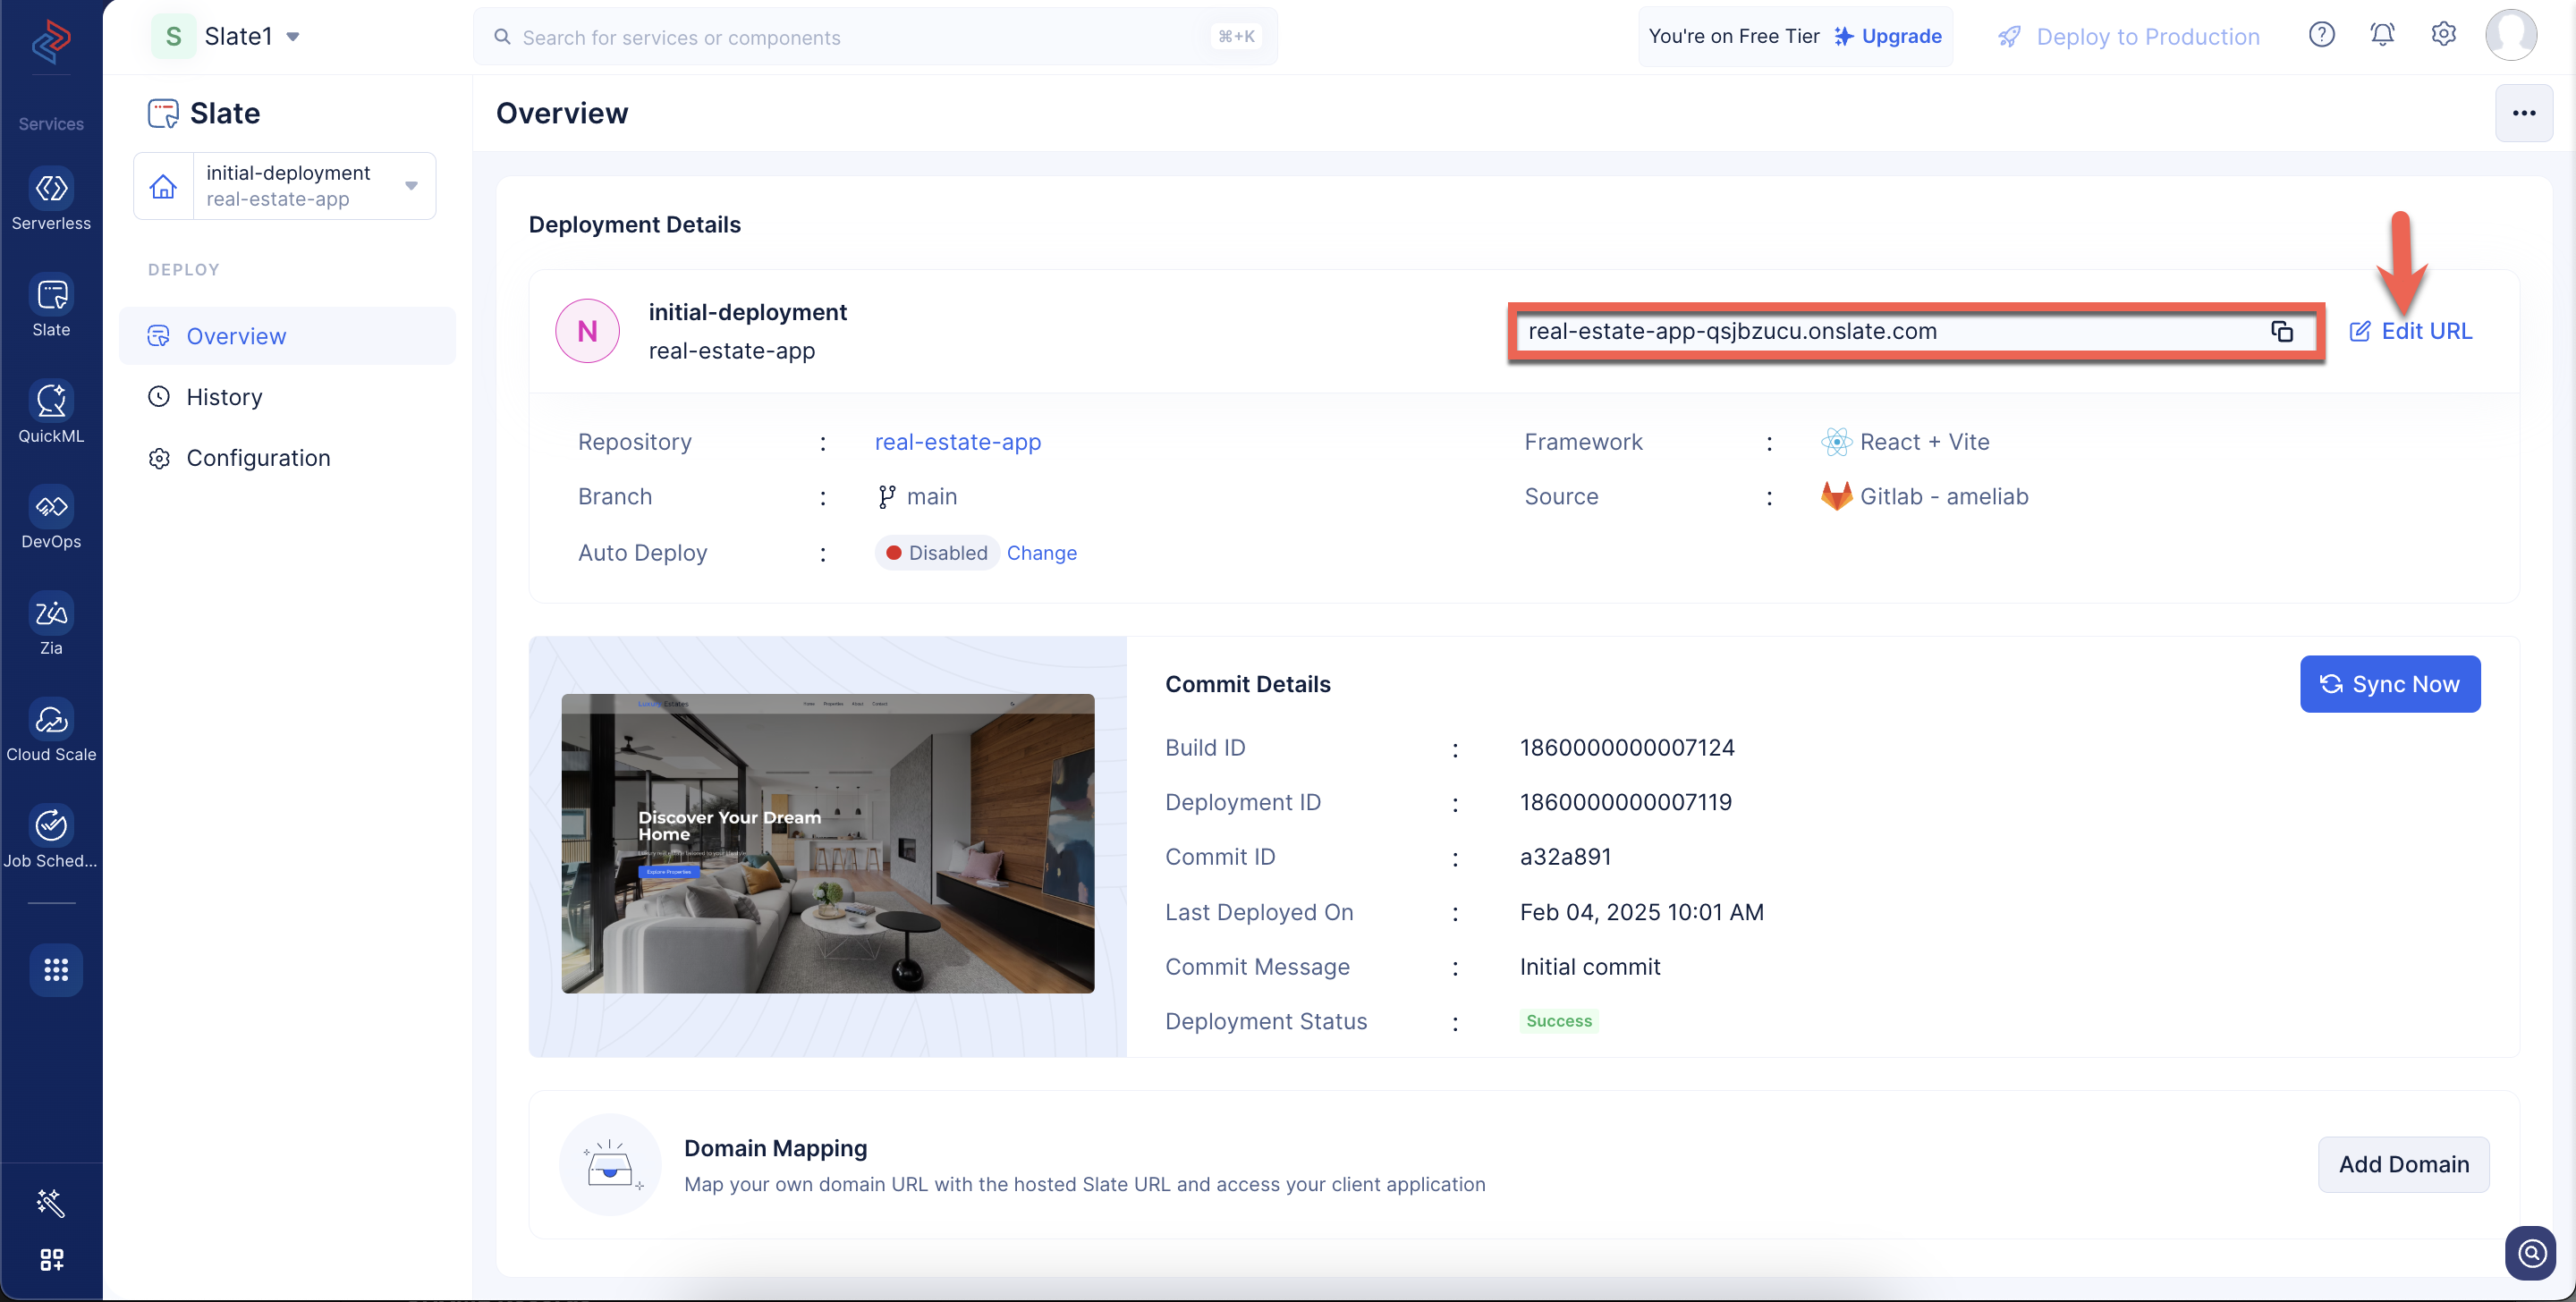
Task: Select Overview in the Deploy menu
Action: (x=287, y=336)
